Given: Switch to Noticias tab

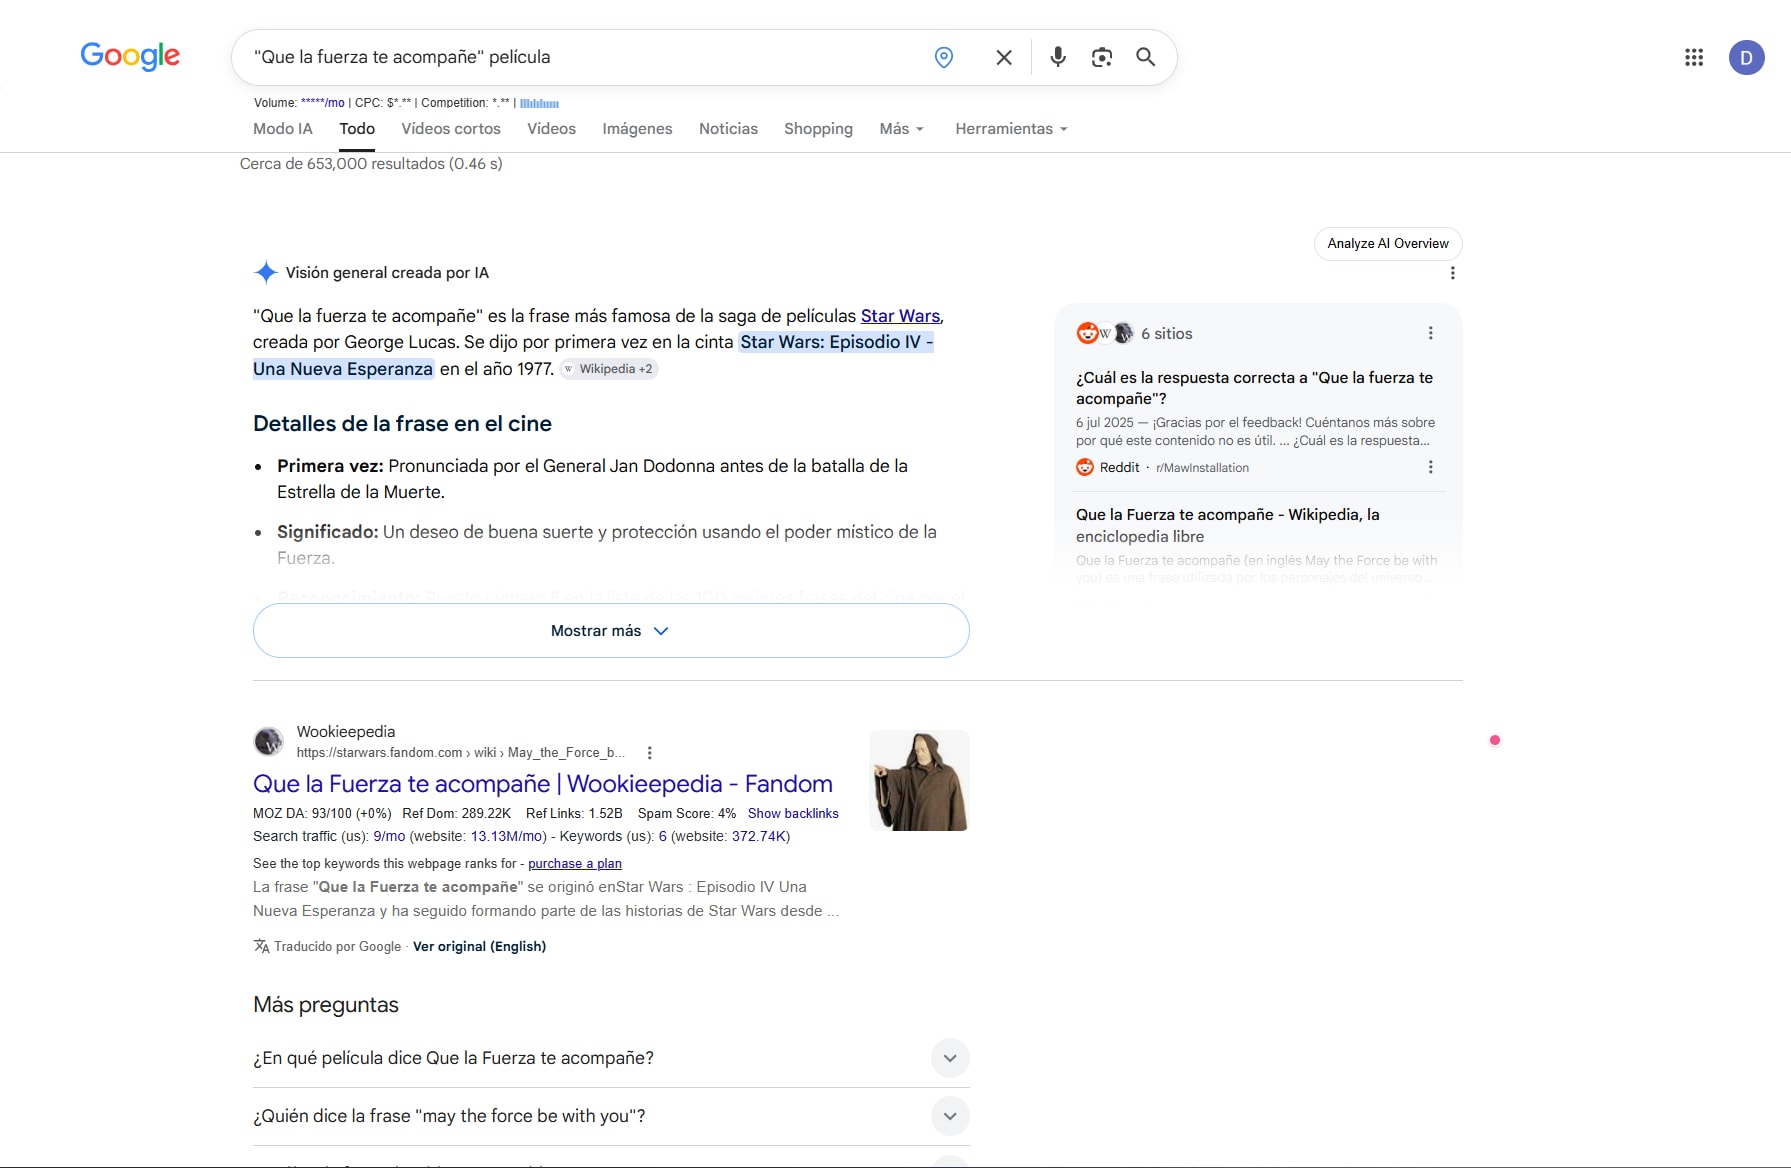Looking at the screenshot, I should tap(728, 129).
